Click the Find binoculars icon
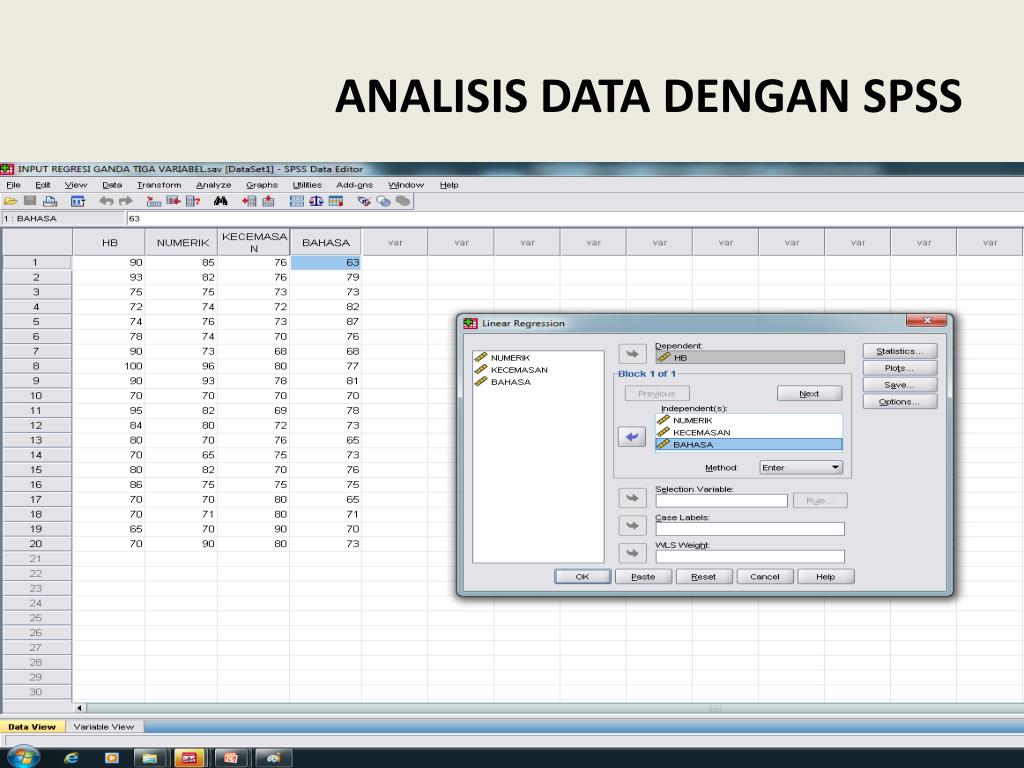1024x768 pixels. point(221,201)
